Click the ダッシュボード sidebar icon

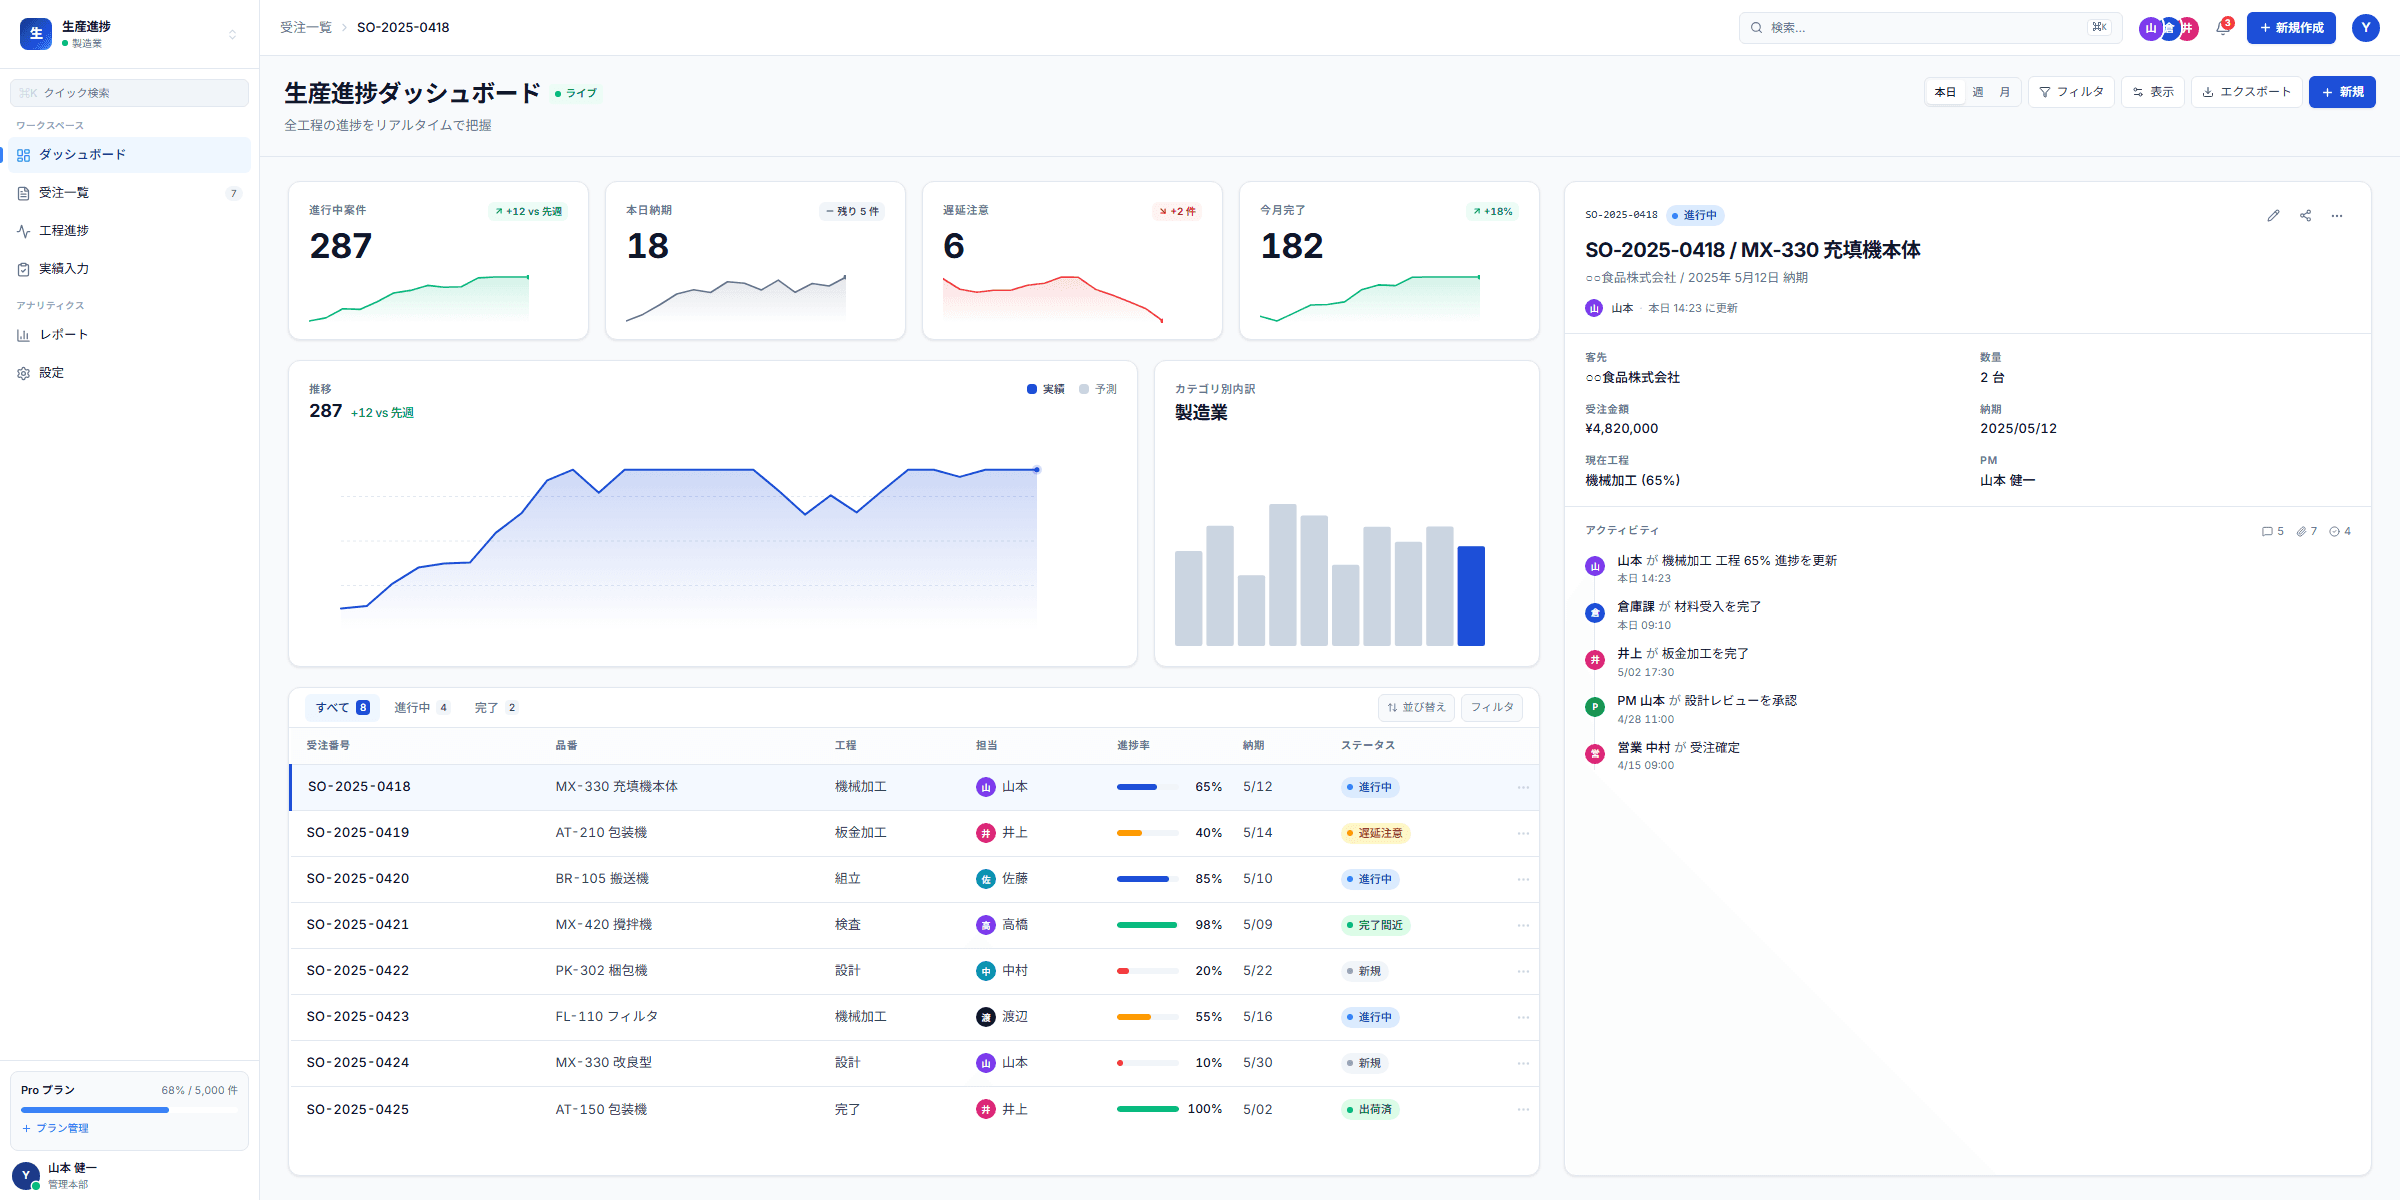tap(23, 155)
